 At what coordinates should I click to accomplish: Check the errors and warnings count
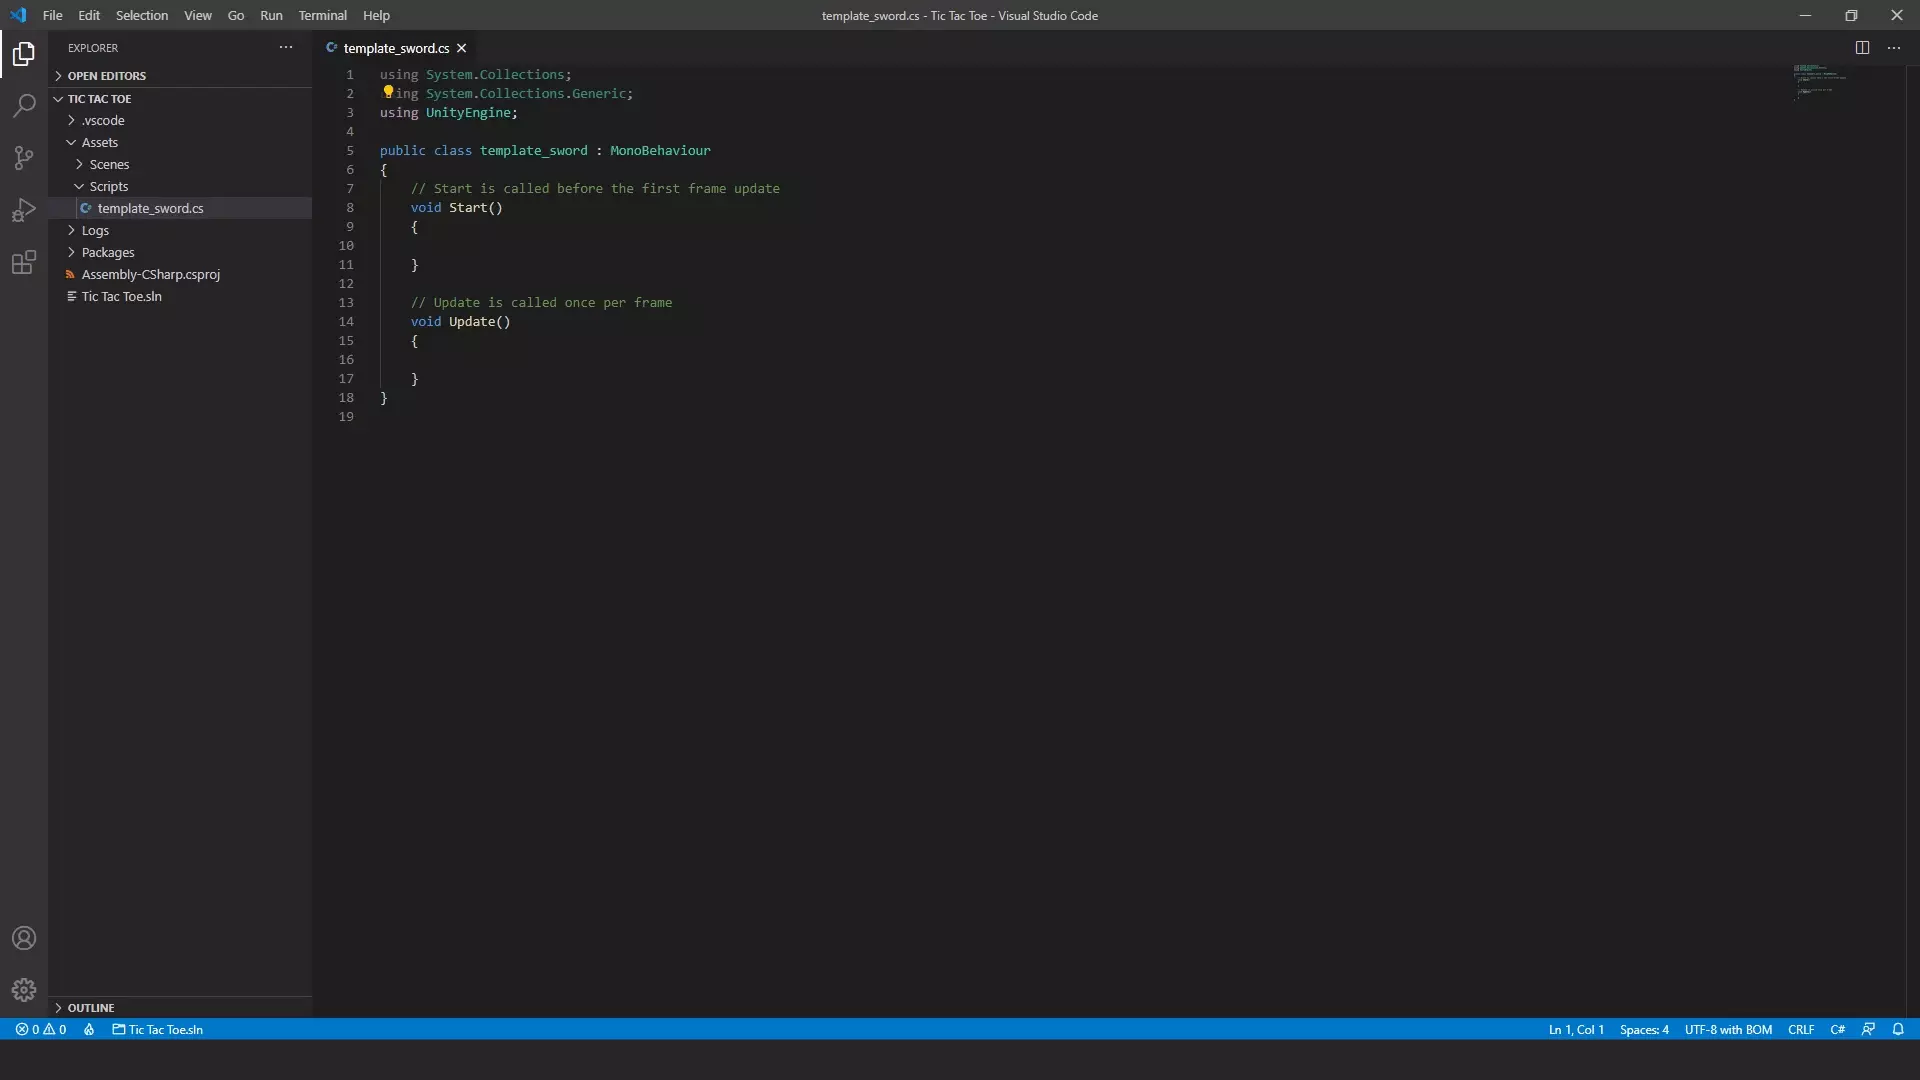coord(41,1029)
